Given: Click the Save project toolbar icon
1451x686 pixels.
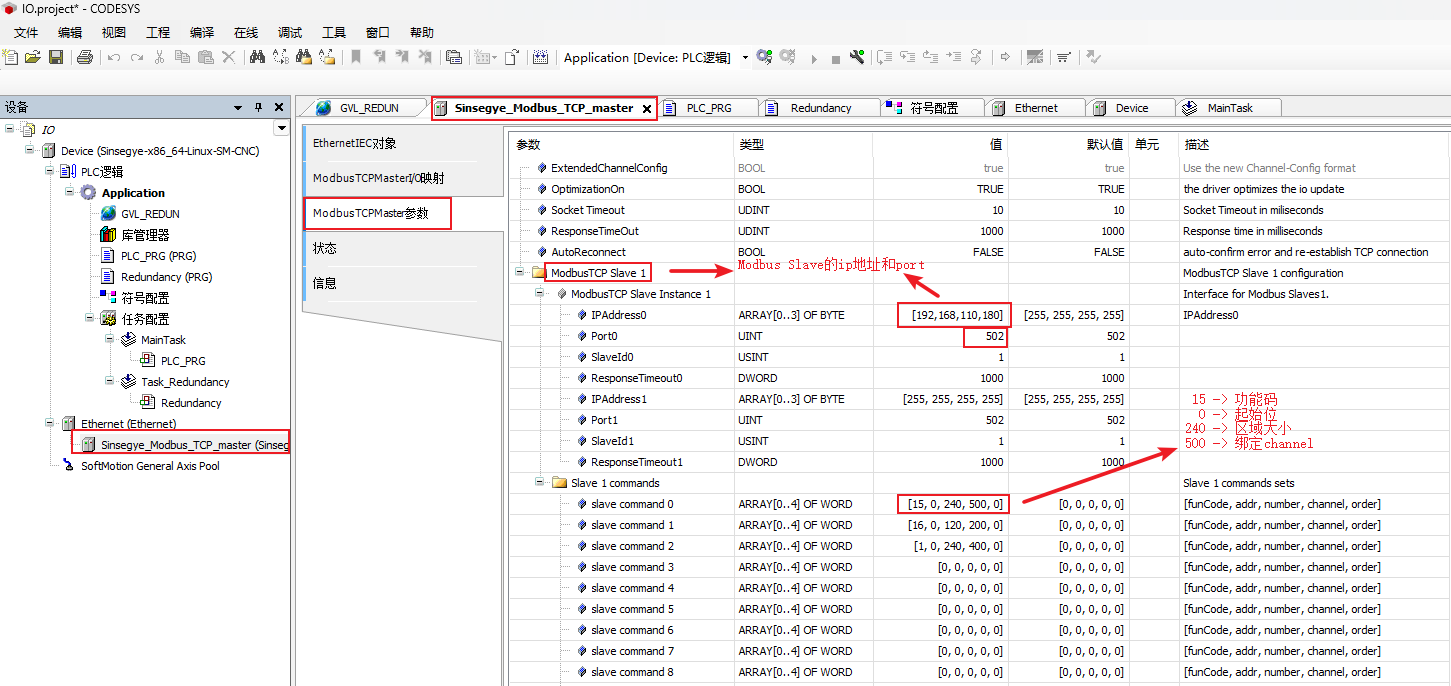Looking at the screenshot, I should 56,57.
